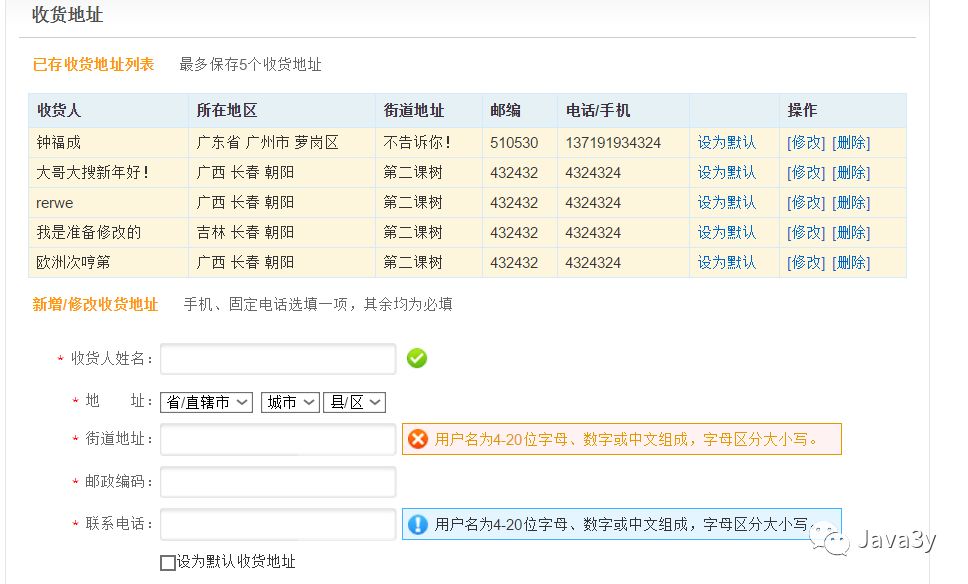Set 我是准备修改的 address as default
The image size is (968, 584).
coord(727,233)
